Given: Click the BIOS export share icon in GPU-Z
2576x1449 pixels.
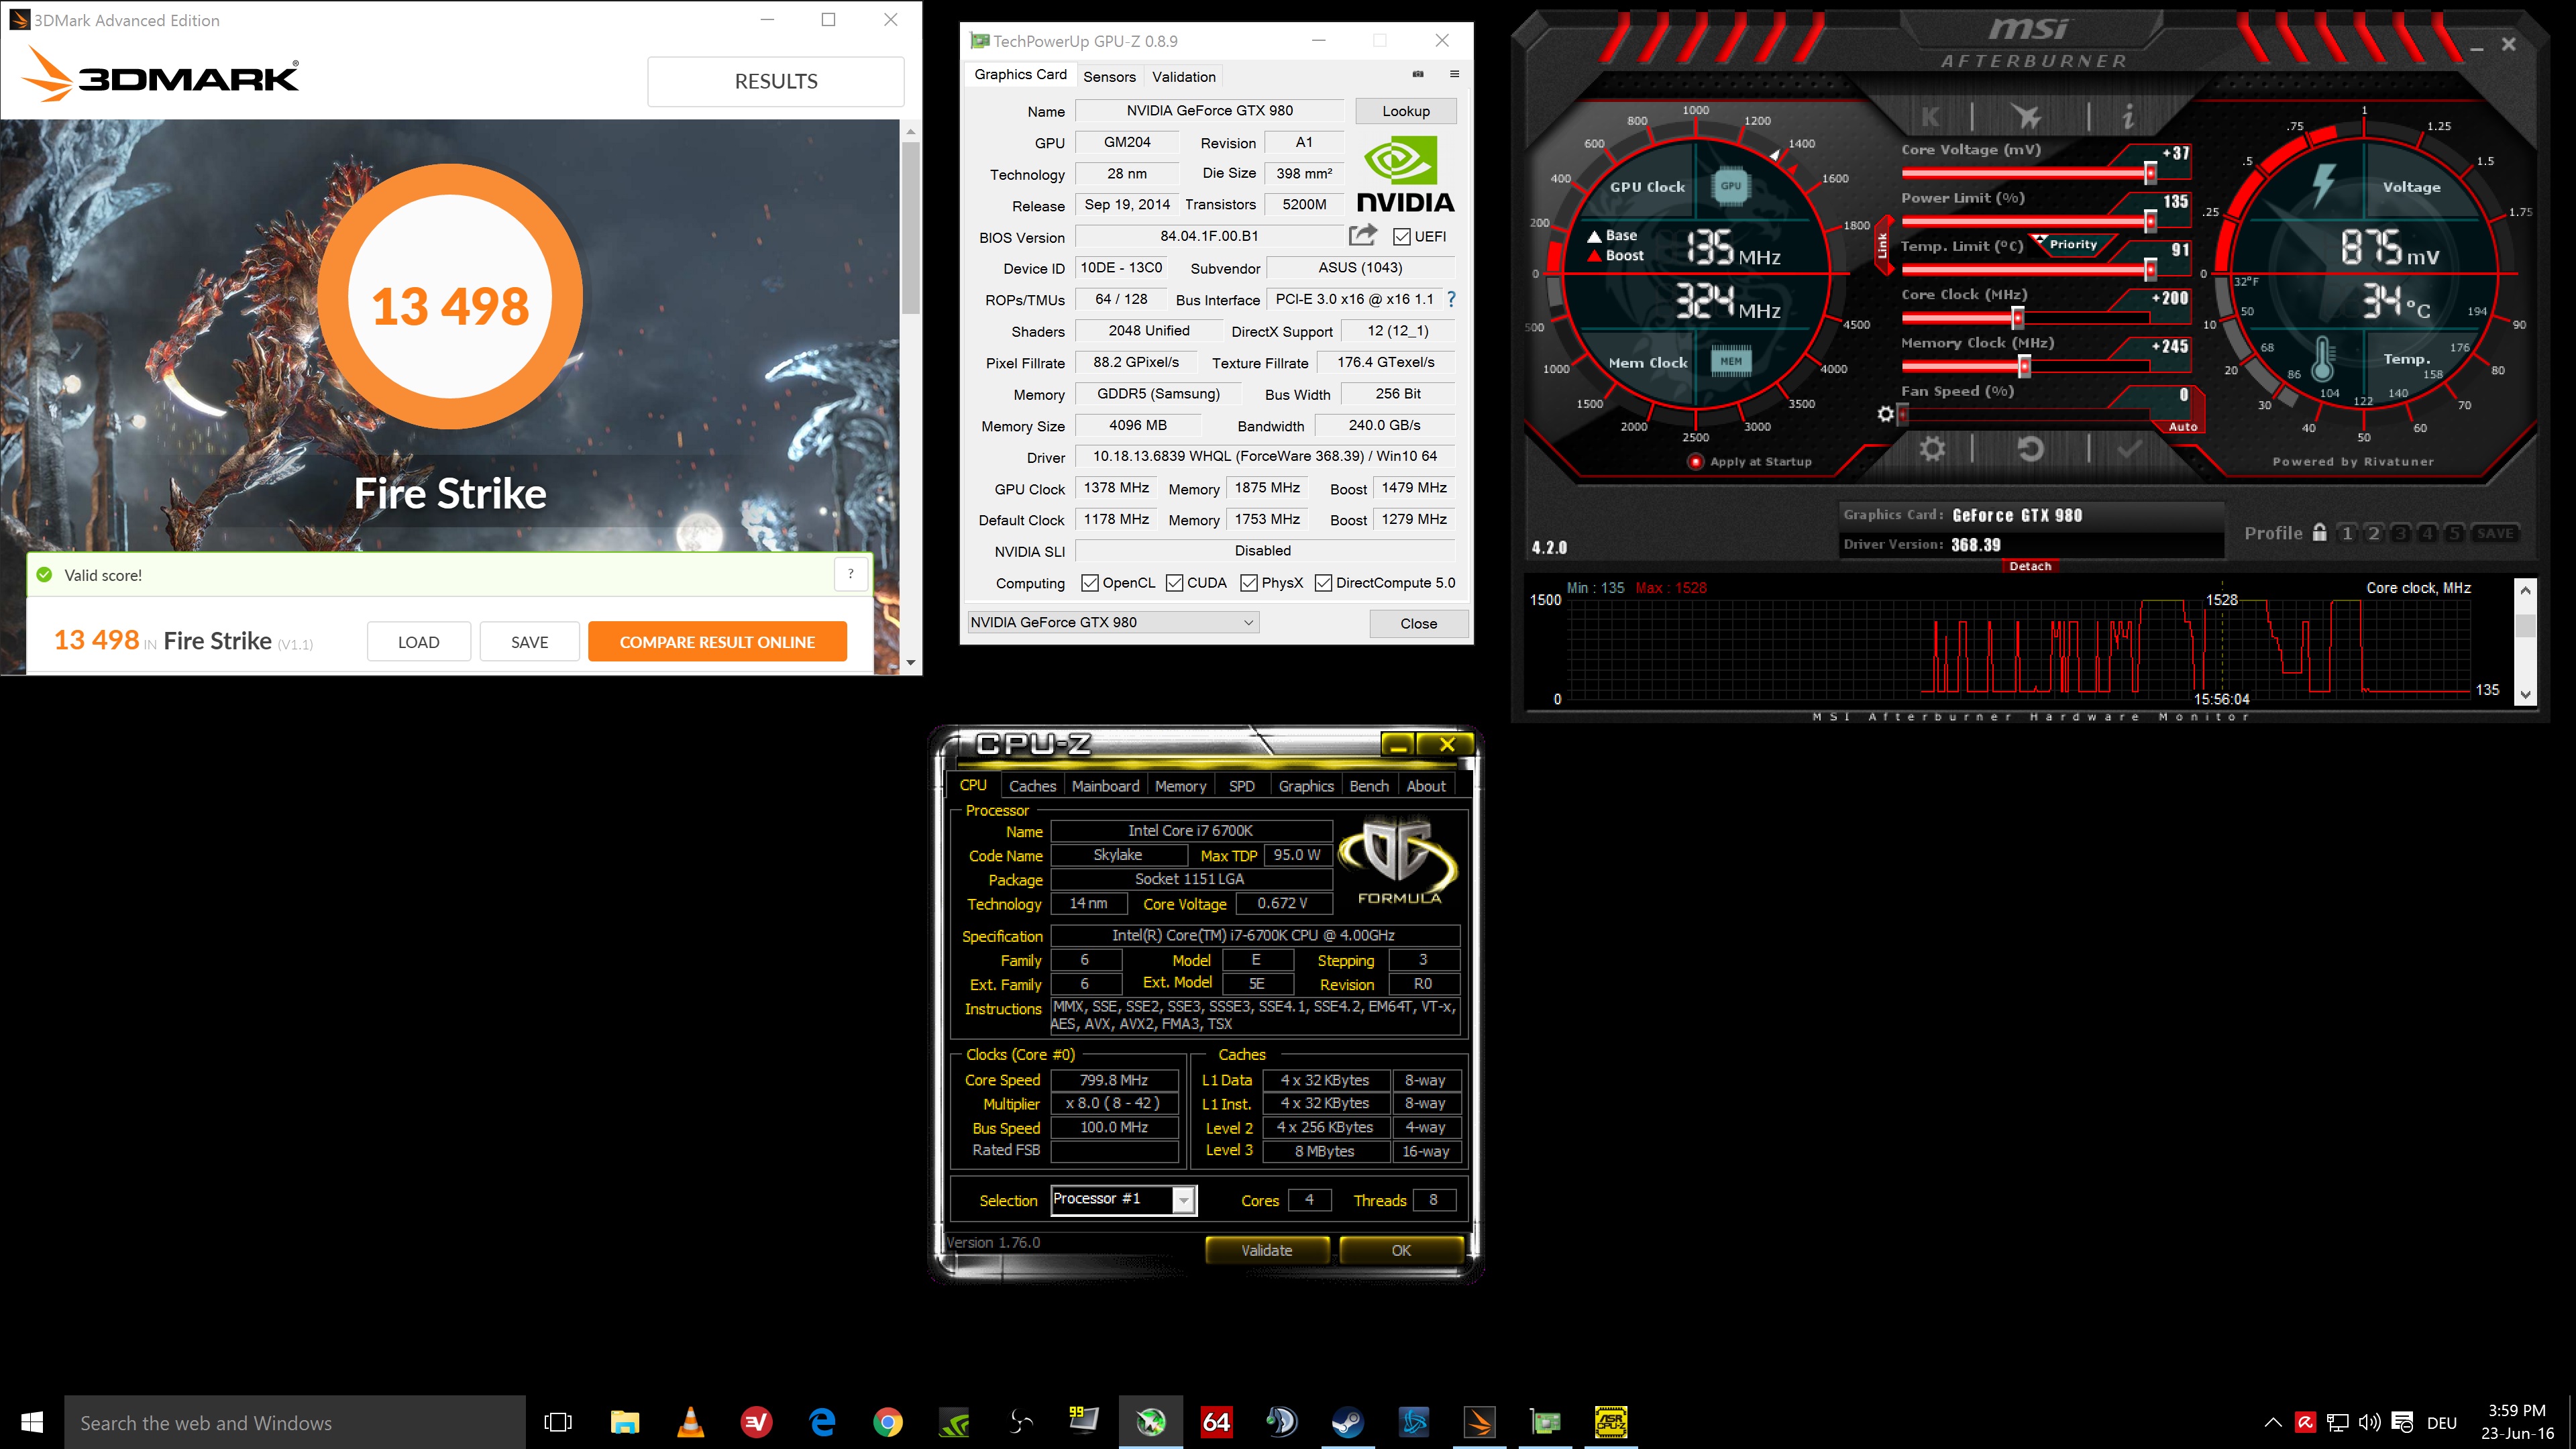Looking at the screenshot, I should tap(1363, 235).
